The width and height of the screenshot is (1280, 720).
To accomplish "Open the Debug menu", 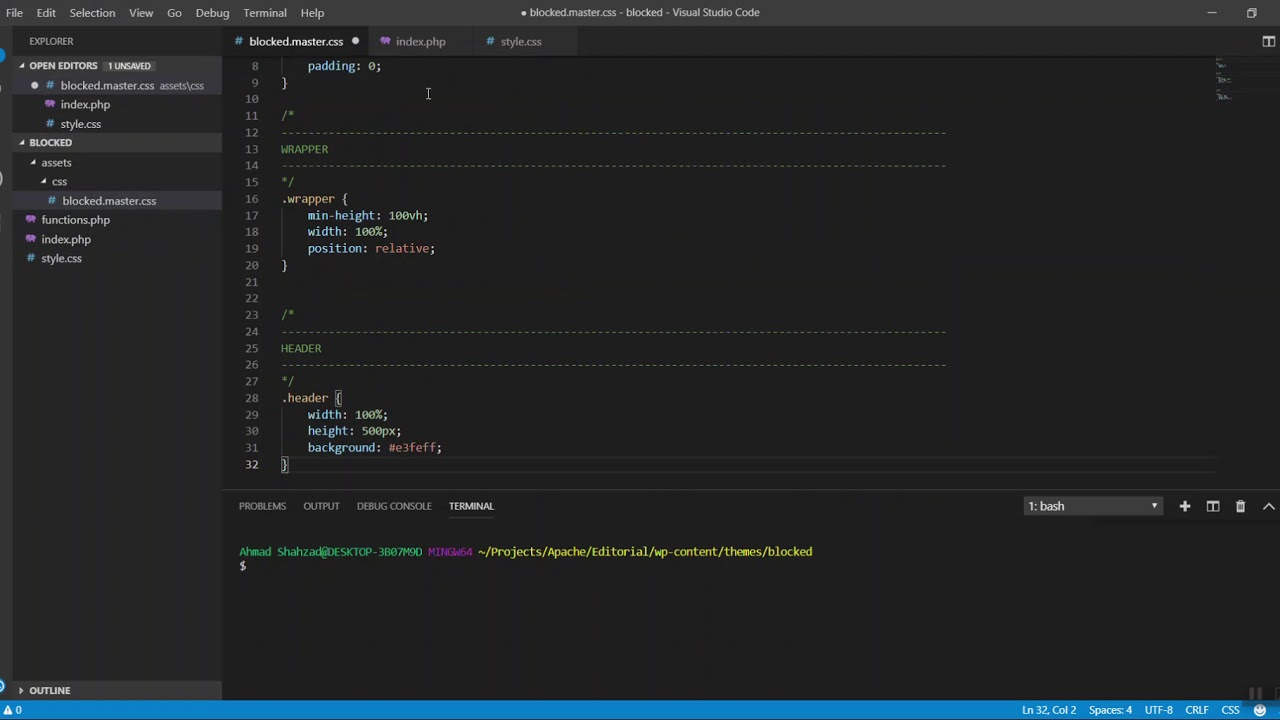I will (x=212, y=13).
